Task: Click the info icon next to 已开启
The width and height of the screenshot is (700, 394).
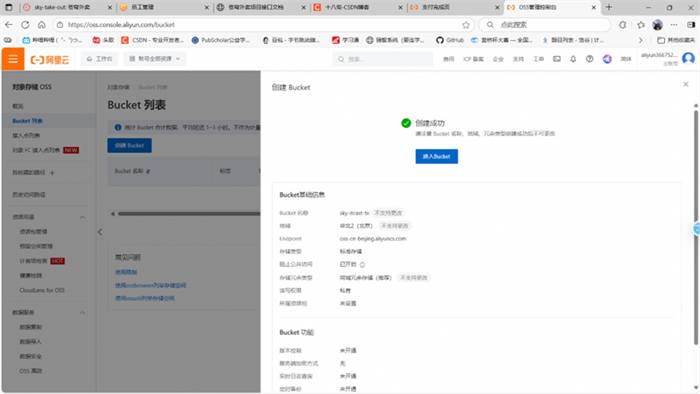Action: (x=362, y=265)
